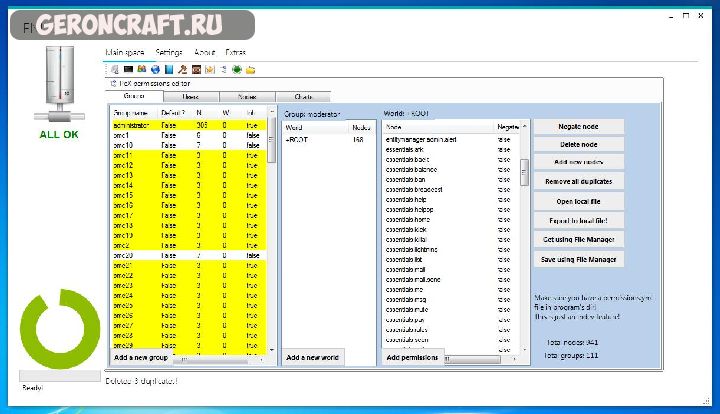Switch to the Users tab
The width and height of the screenshot is (720, 414).
[x=189, y=97]
